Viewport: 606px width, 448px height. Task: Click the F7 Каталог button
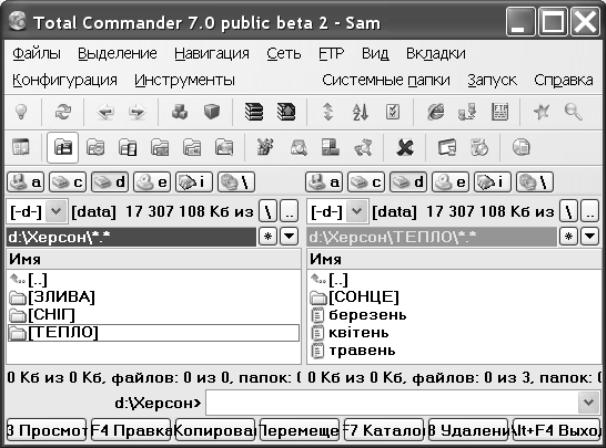[x=384, y=430]
